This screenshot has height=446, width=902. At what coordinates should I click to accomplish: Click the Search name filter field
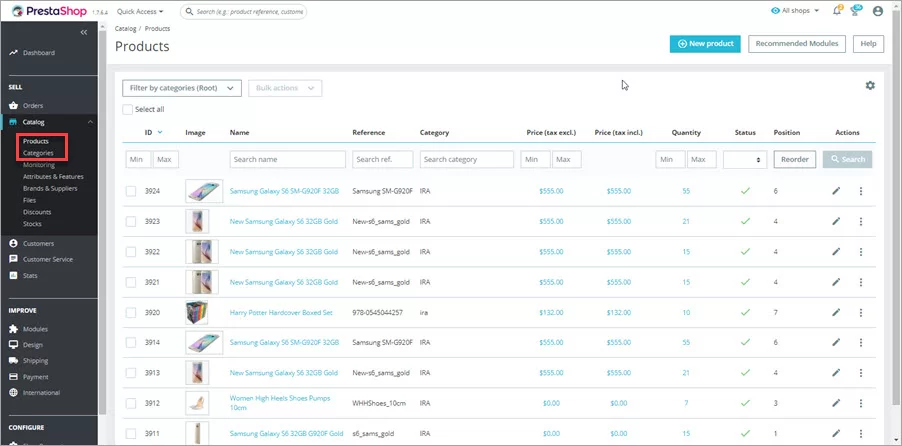tap(287, 160)
